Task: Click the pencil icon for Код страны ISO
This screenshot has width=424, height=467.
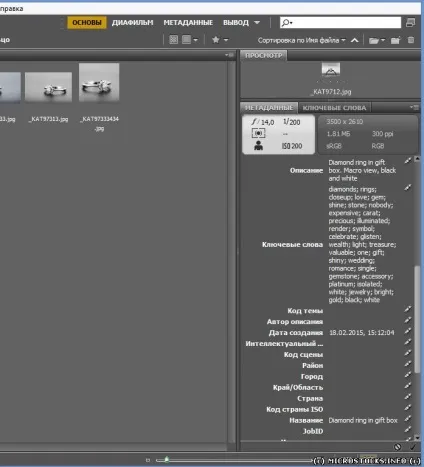Action: (x=408, y=408)
